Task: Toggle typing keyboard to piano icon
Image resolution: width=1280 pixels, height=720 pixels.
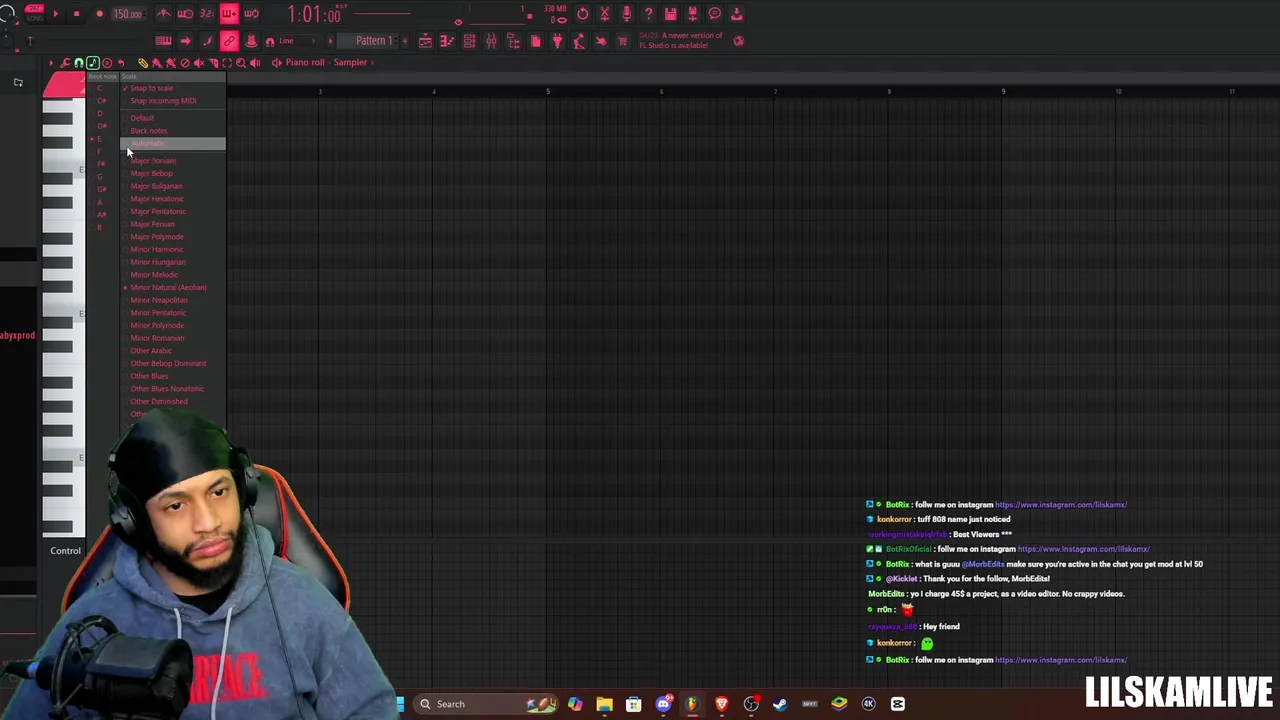Action: click(x=163, y=41)
